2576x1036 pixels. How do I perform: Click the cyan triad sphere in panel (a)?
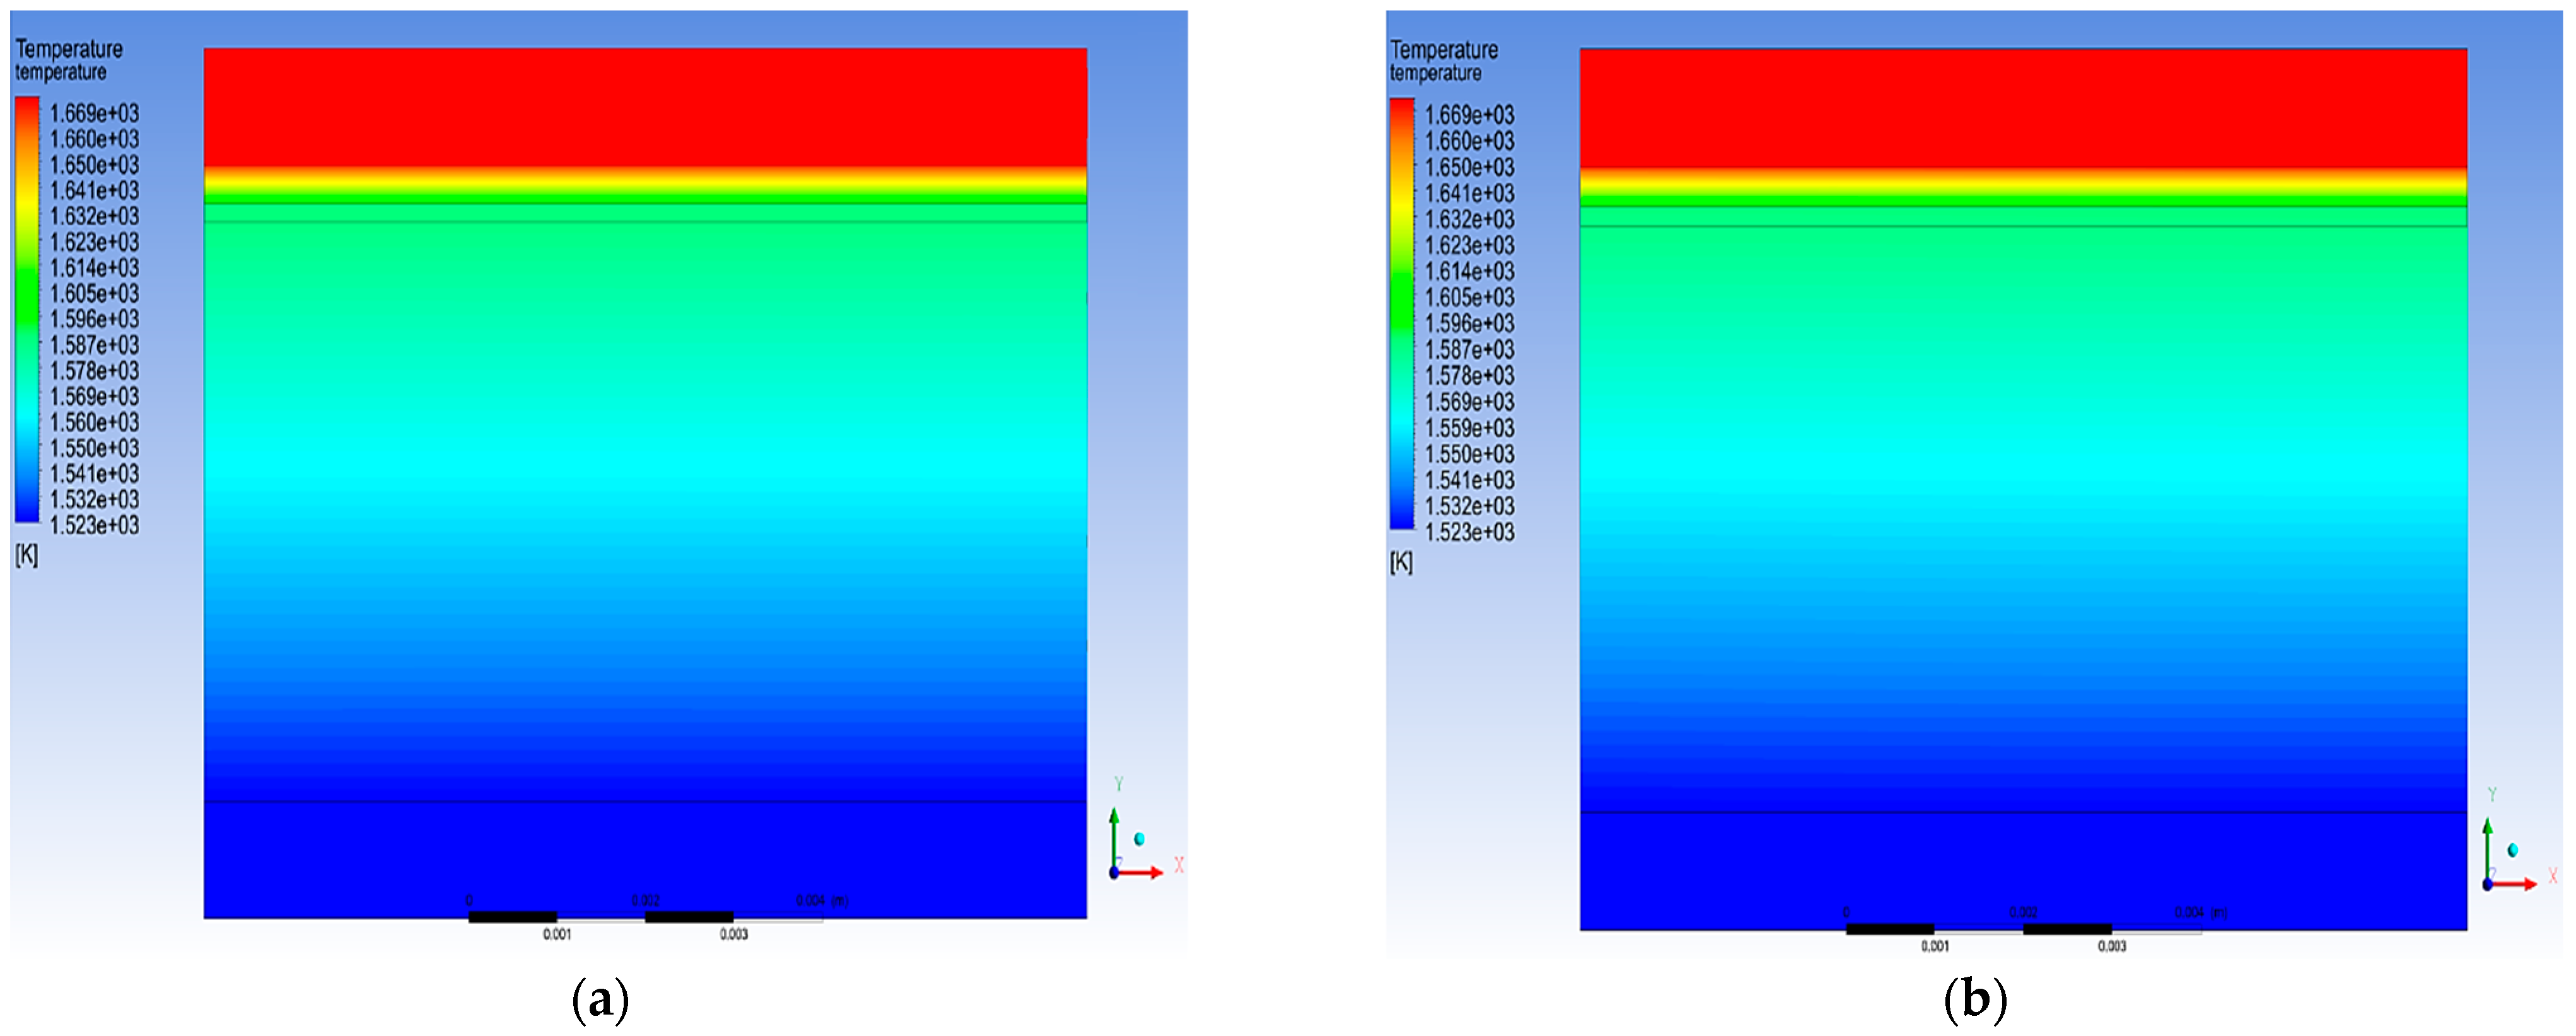point(1139,839)
